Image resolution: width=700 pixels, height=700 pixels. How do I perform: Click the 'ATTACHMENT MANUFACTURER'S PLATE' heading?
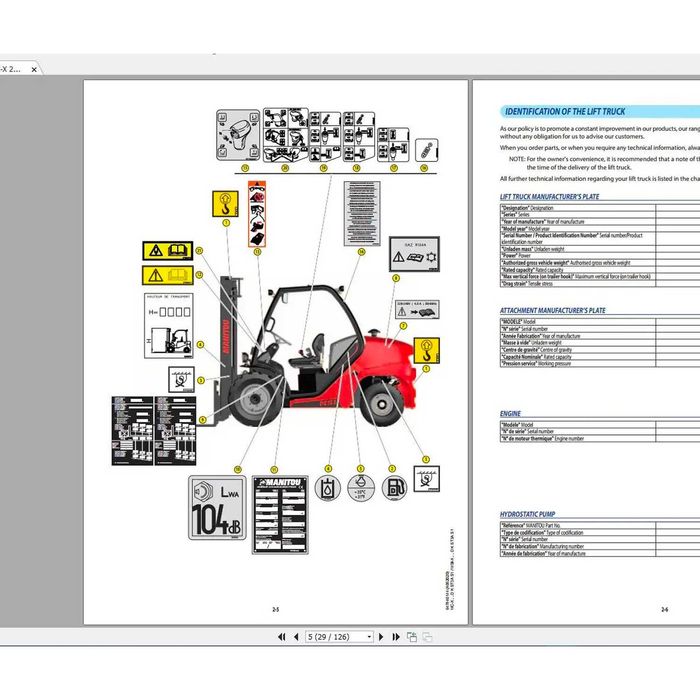click(x=553, y=310)
